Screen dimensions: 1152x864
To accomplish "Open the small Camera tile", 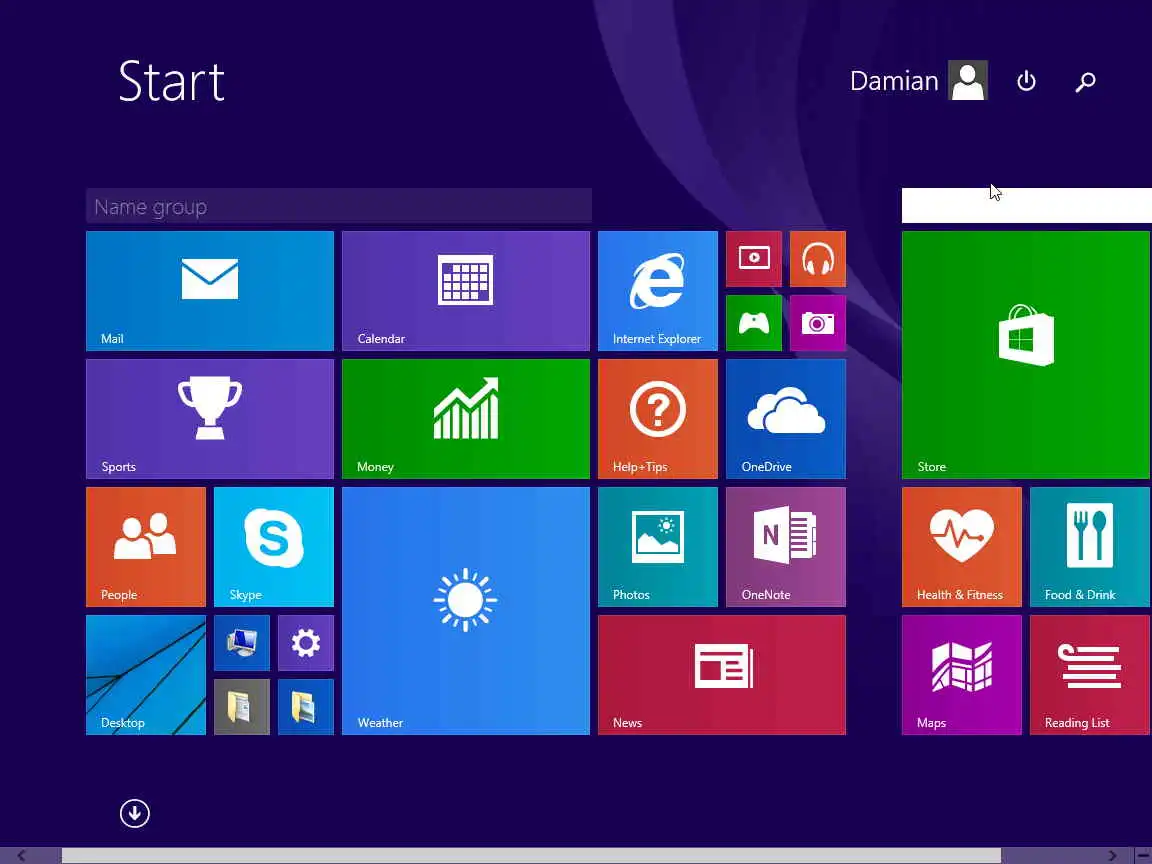I will [818, 323].
